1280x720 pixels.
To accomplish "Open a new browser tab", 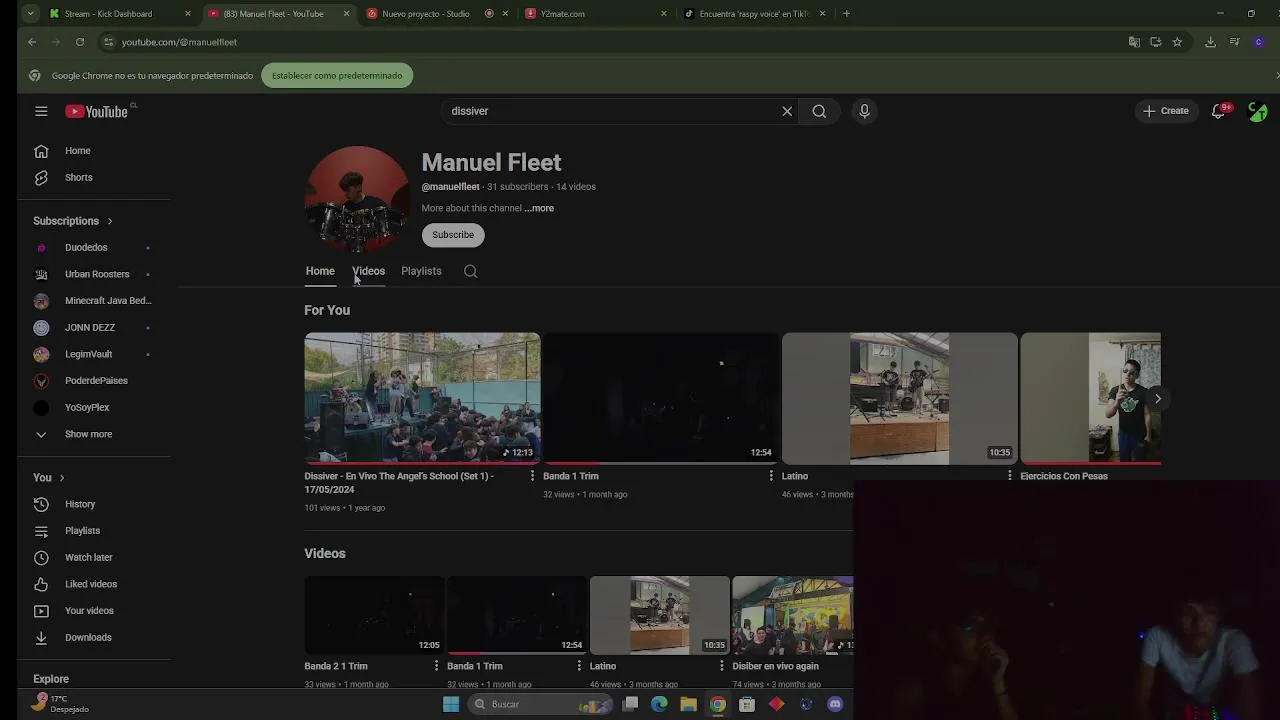I will click(x=846, y=14).
